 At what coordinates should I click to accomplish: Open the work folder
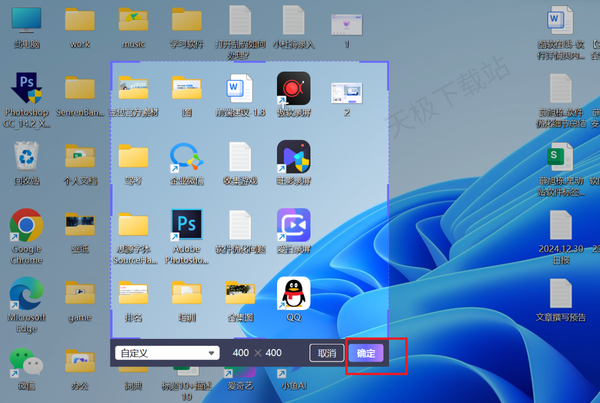pyautogui.click(x=80, y=20)
